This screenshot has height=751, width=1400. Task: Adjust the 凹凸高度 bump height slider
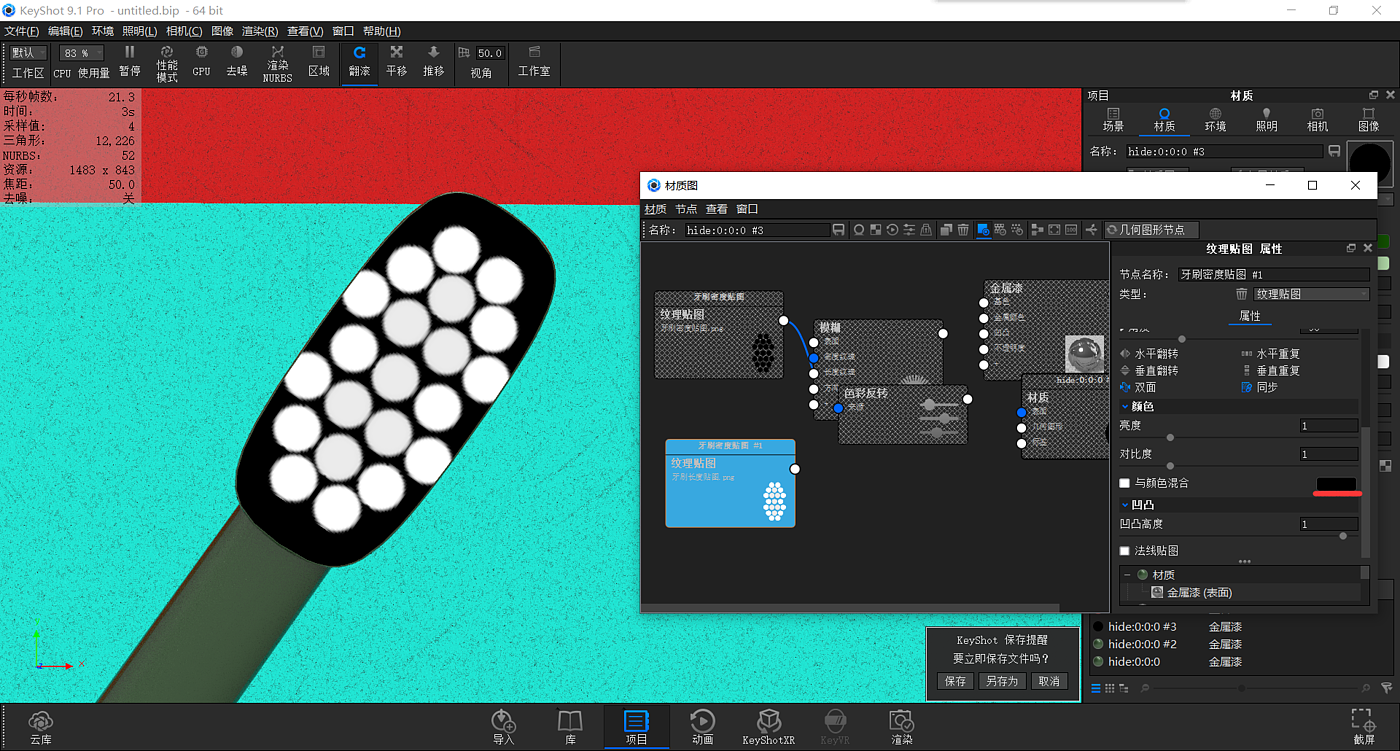tap(1342, 536)
